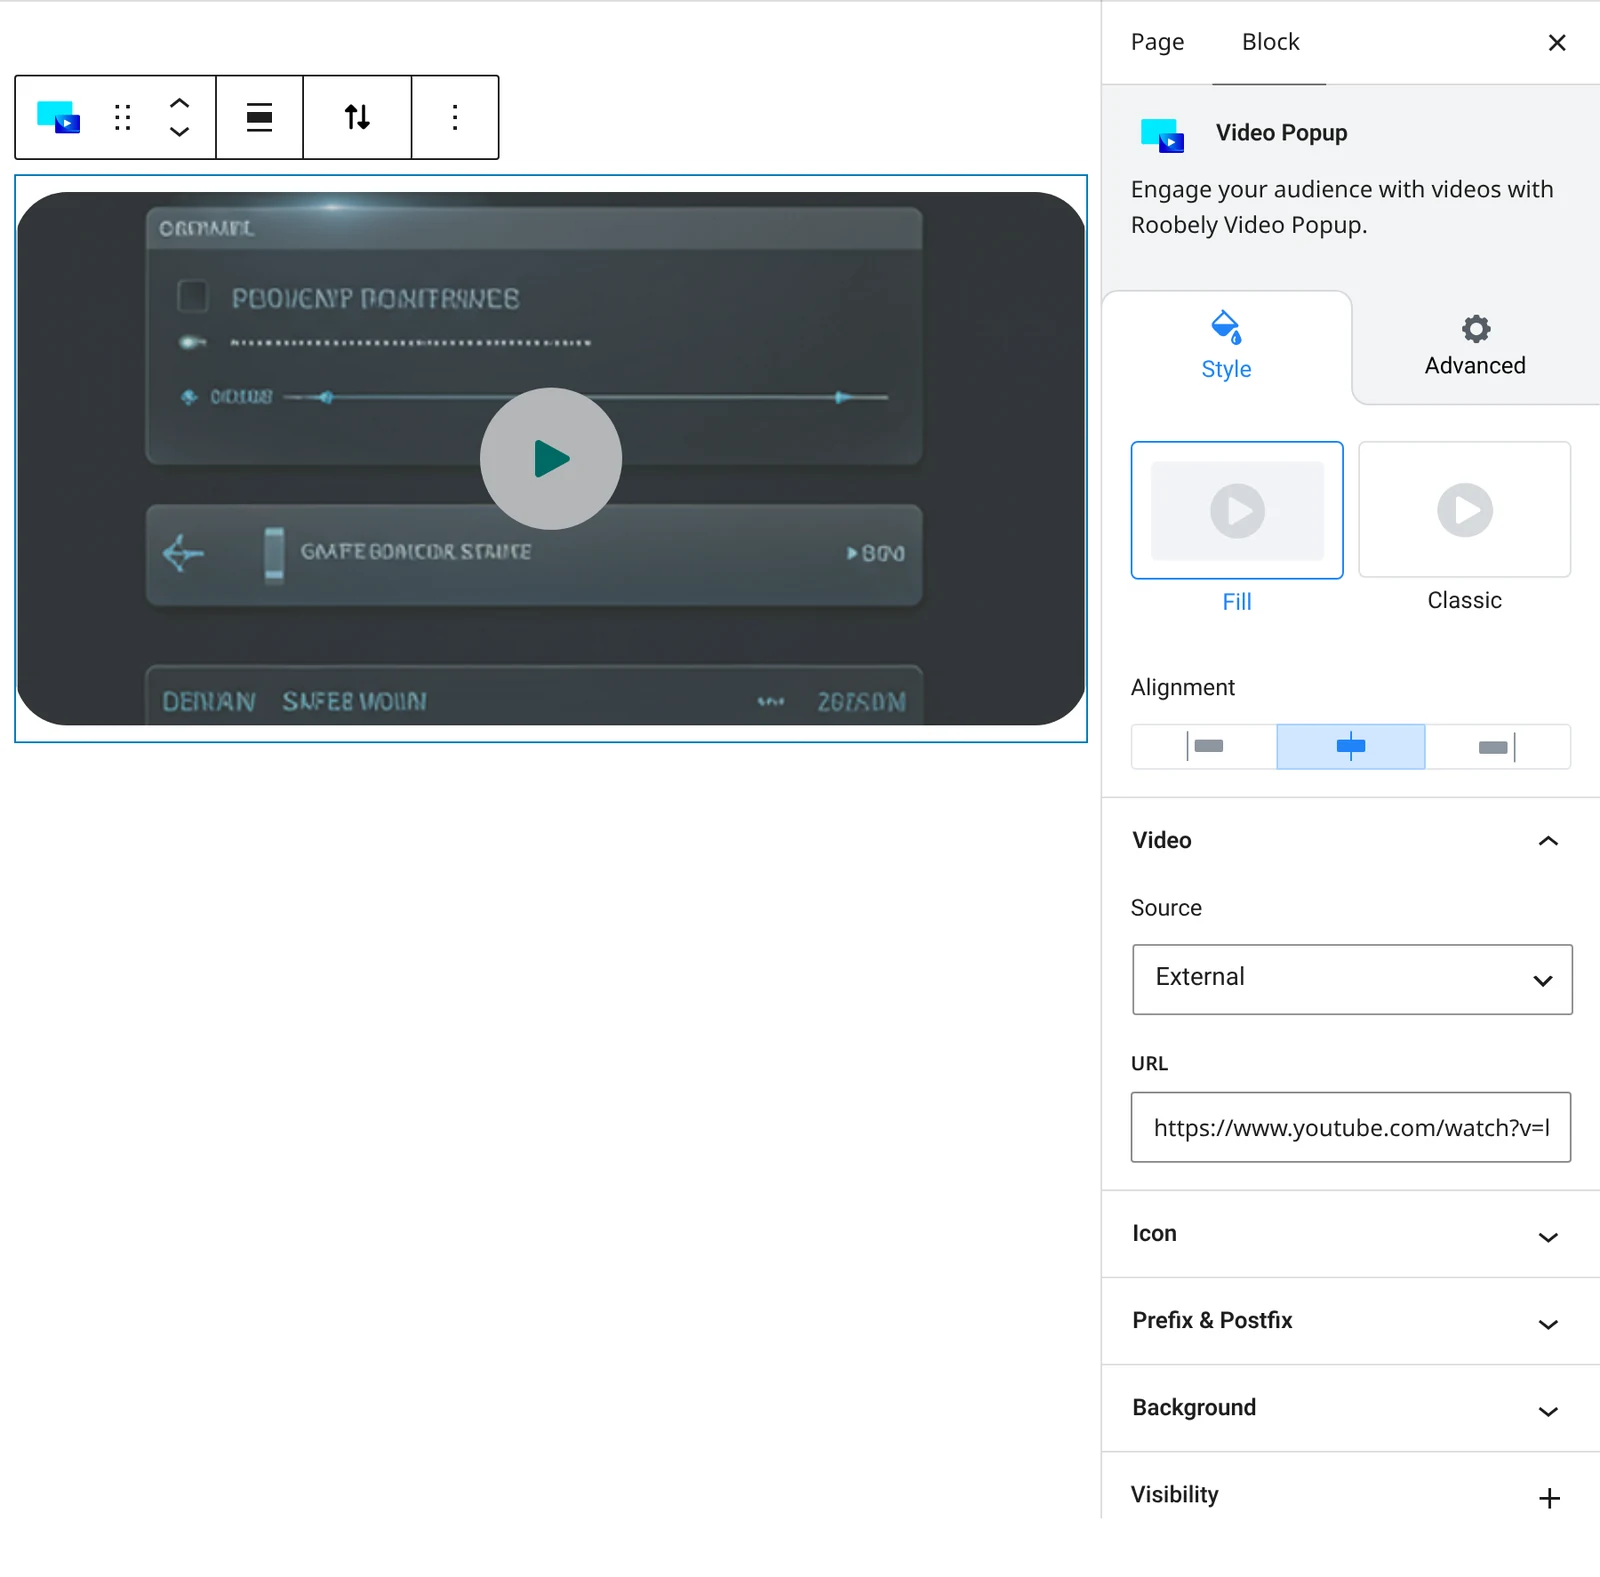Expand the Visibility section with plus
Image resolution: width=1600 pixels, height=1577 pixels.
click(1549, 1498)
